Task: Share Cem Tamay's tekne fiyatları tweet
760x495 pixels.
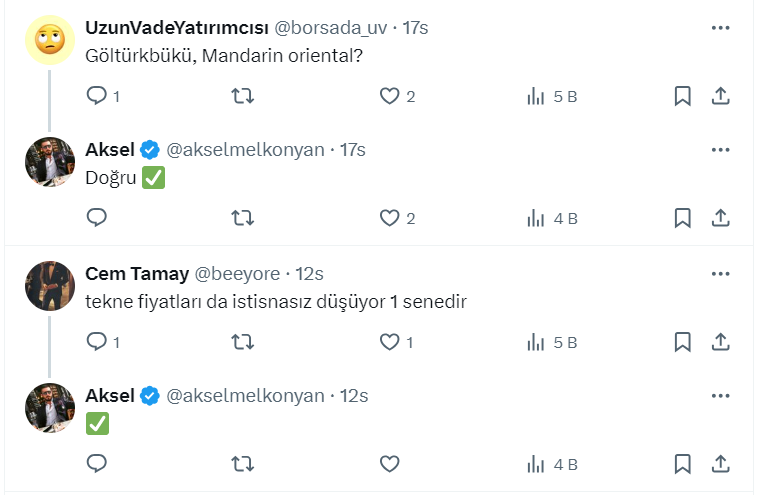Action: tap(720, 342)
